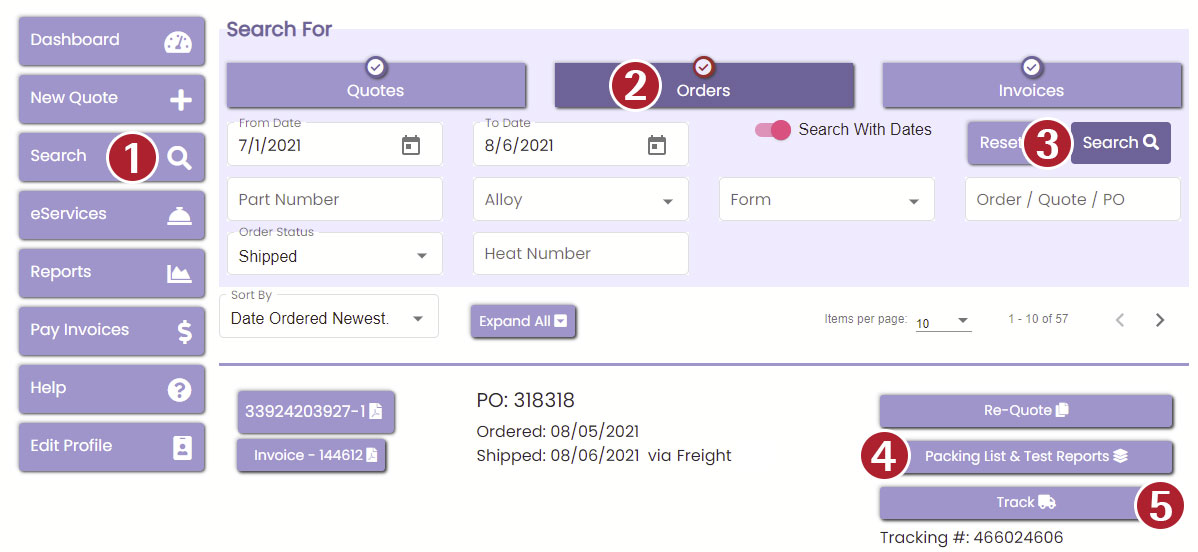
Task: Click the Part Number input field
Action: tap(334, 200)
